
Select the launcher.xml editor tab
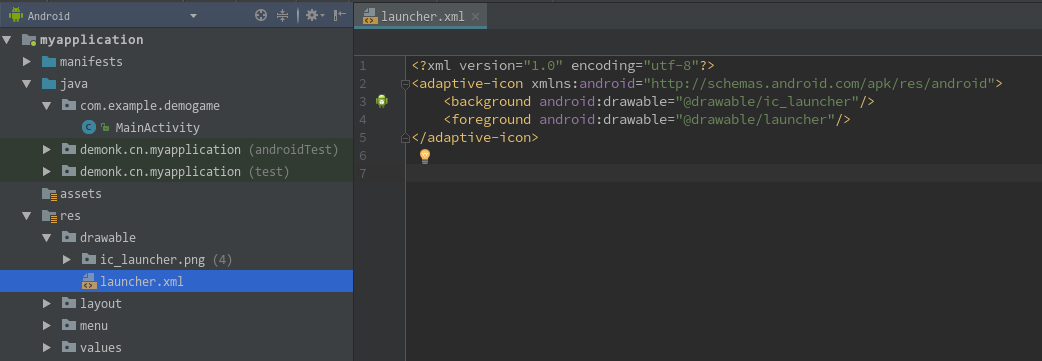click(421, 17)
